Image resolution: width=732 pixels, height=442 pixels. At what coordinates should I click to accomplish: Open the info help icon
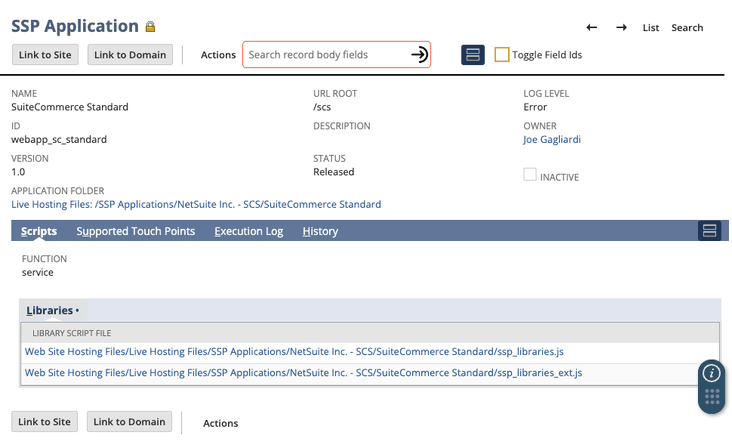[x=711, y=373]
